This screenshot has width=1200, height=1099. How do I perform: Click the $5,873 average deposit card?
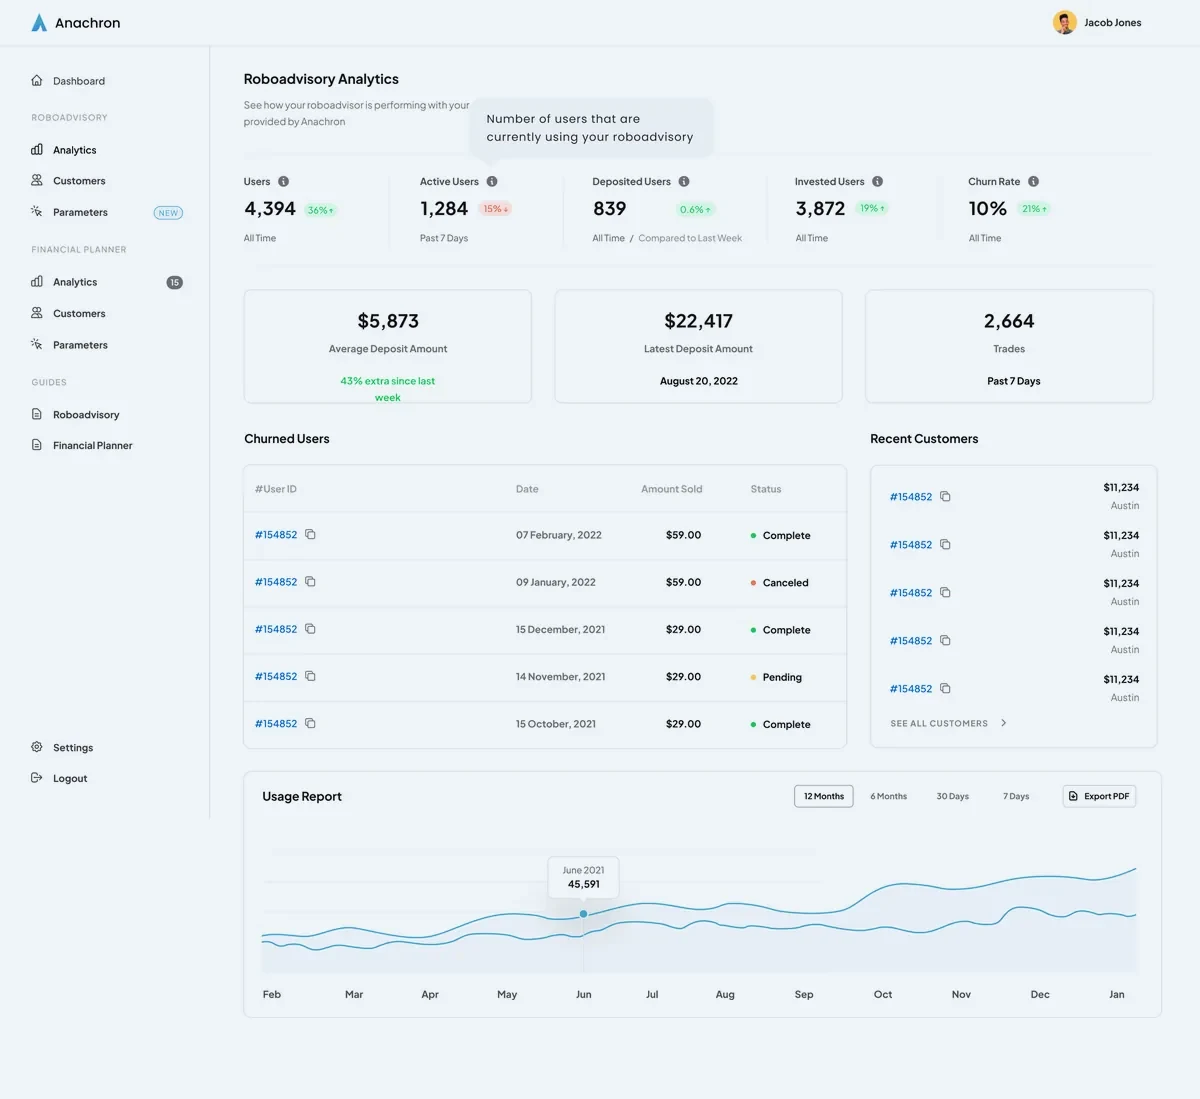(388, 346)
